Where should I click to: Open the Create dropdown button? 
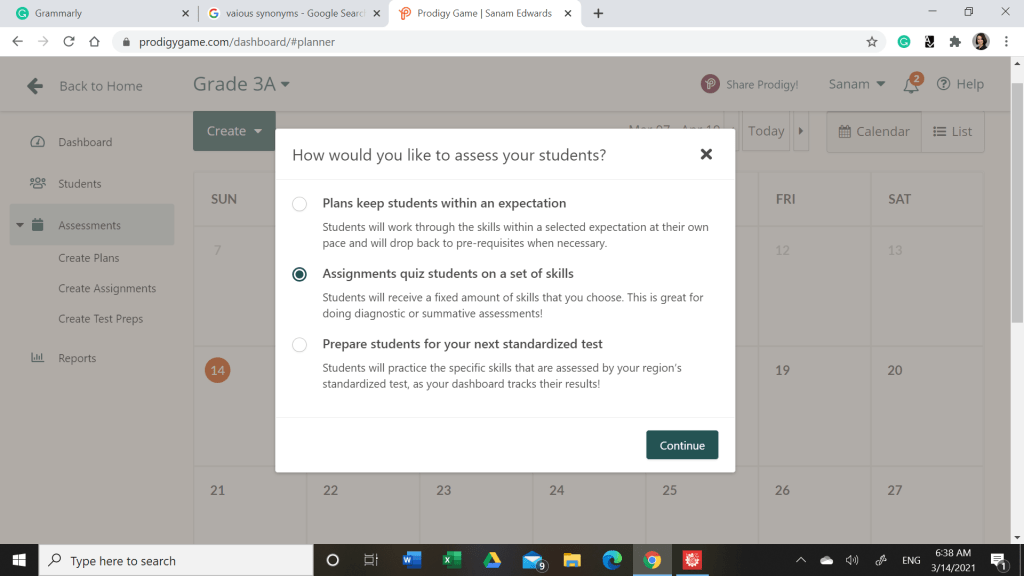pos(234,131)
